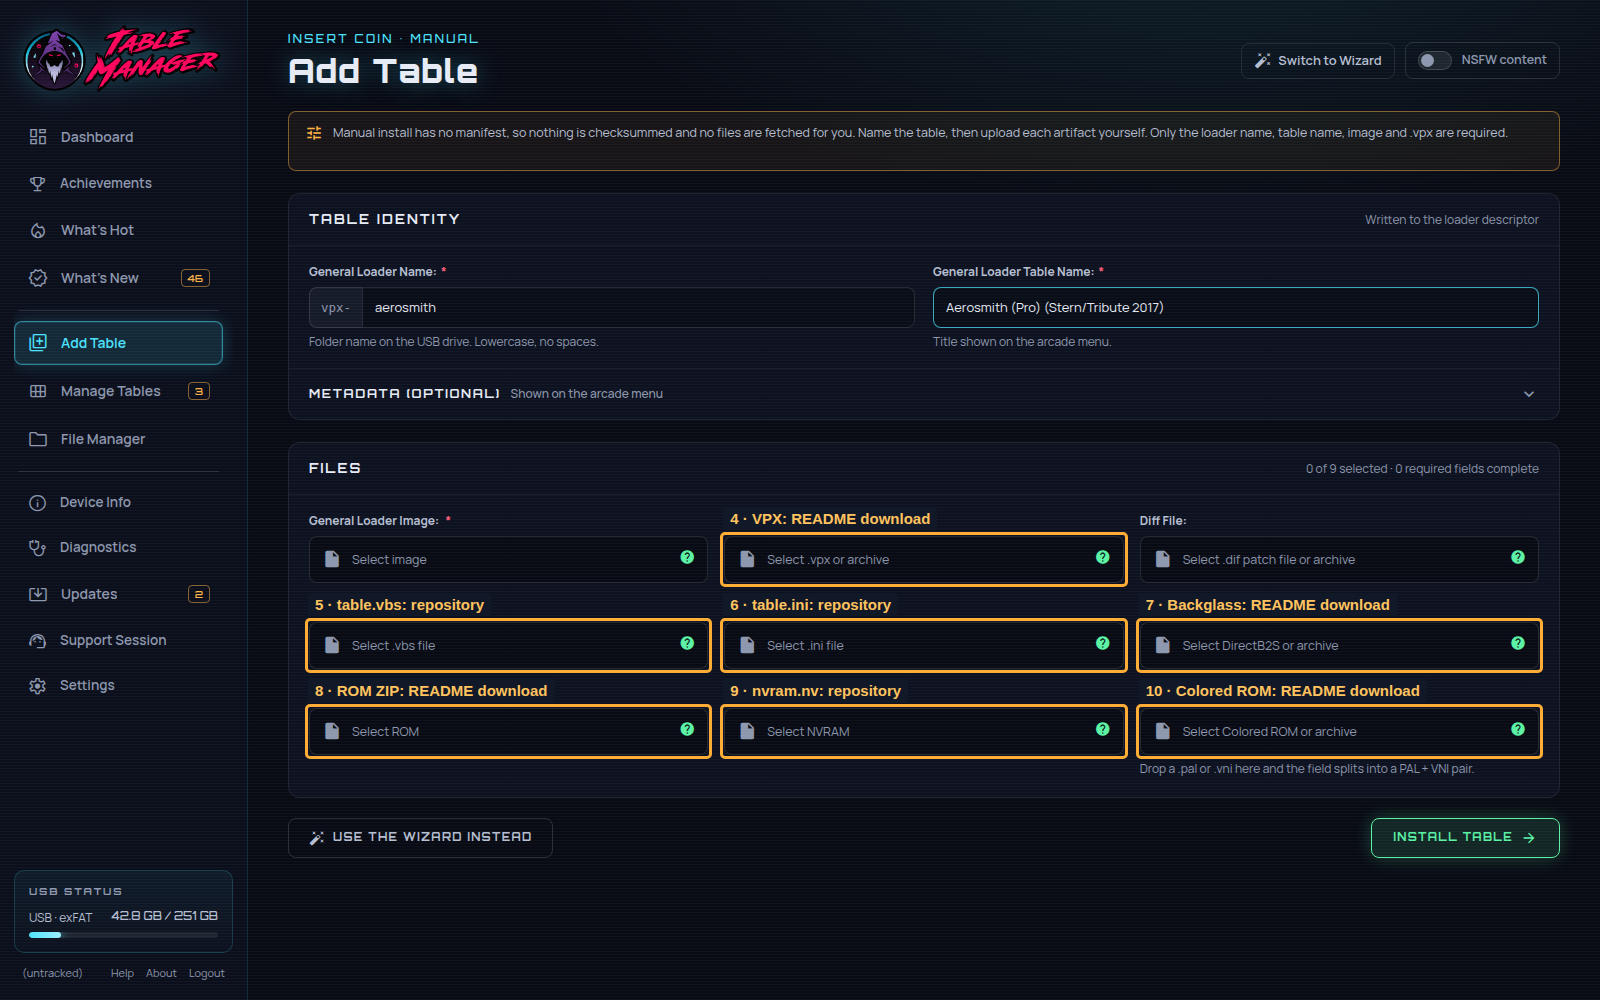The image size is (1600, 1000).
Task: Click the sliders icon in the notice banner
Action: [314, 133]
